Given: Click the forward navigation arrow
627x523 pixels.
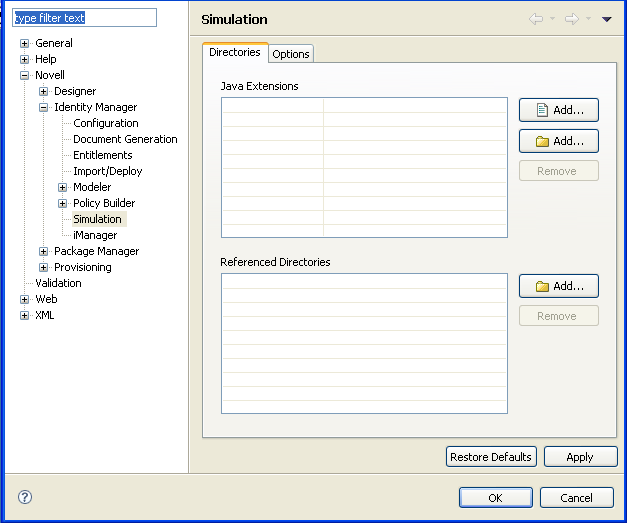Looking at the screenshot, I should click(x=572, y=19).
